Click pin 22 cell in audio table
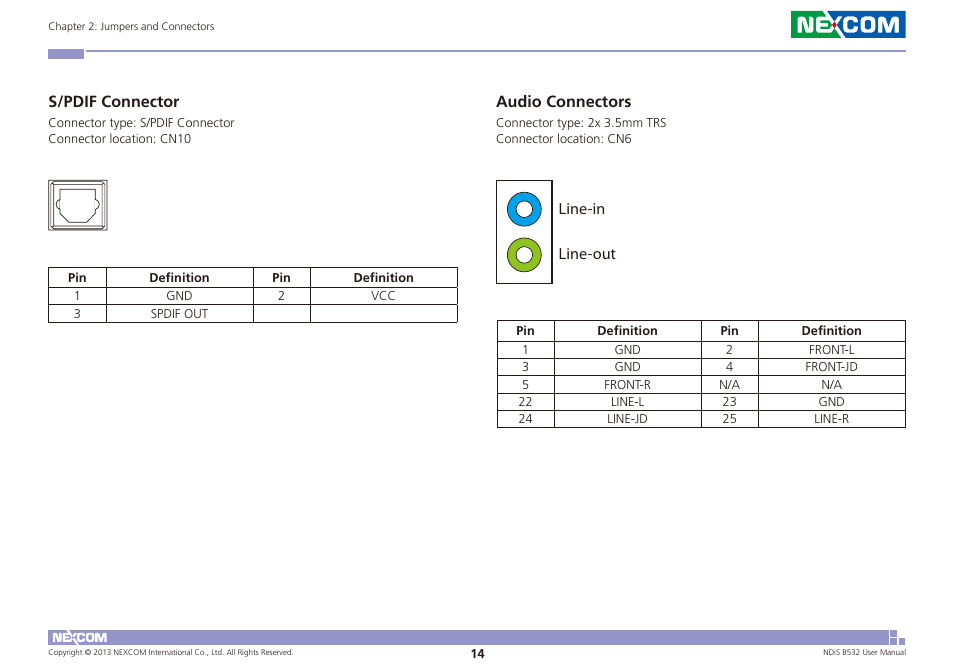954x672 pixels. tap(525, 401)
